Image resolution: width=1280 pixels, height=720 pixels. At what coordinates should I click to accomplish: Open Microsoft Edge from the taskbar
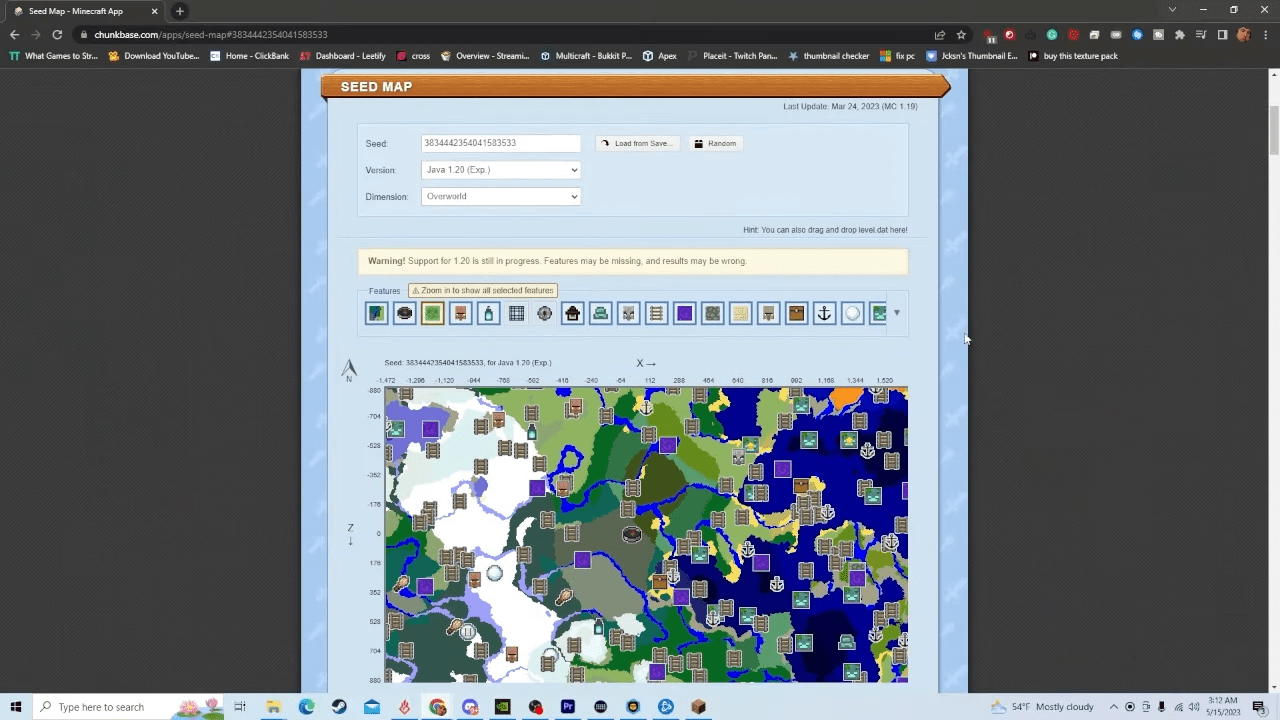pos(306,707)
